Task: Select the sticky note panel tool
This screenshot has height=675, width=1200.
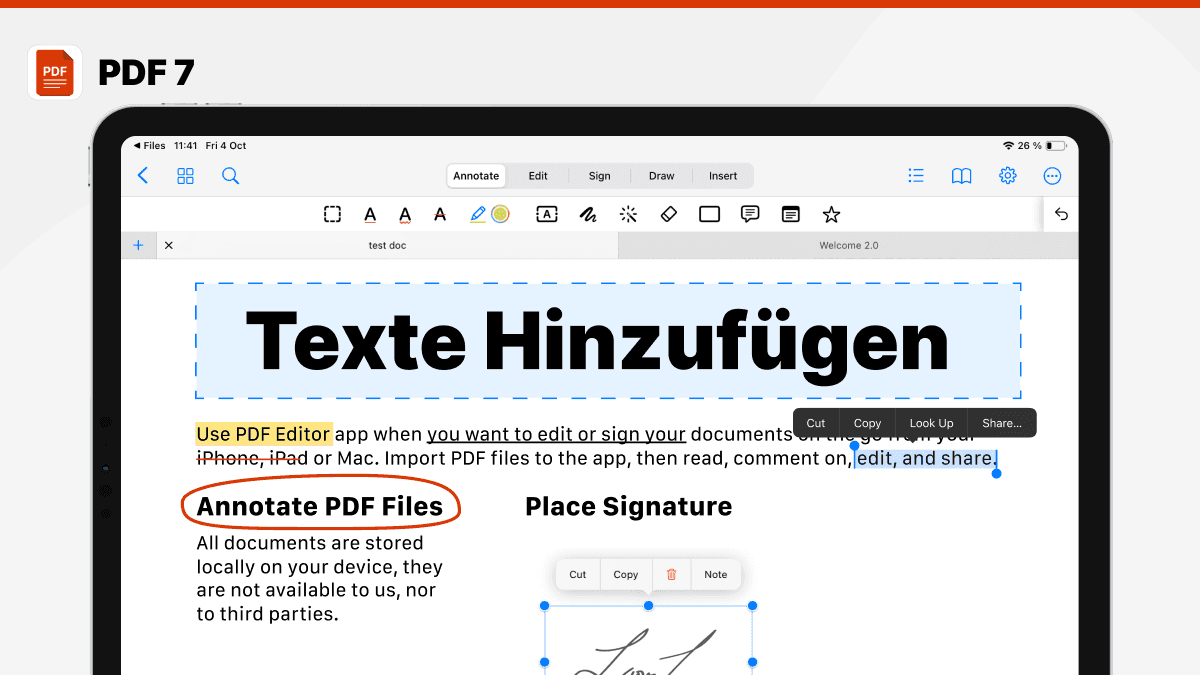Action: pyautogui.click(x=791, y=214)
